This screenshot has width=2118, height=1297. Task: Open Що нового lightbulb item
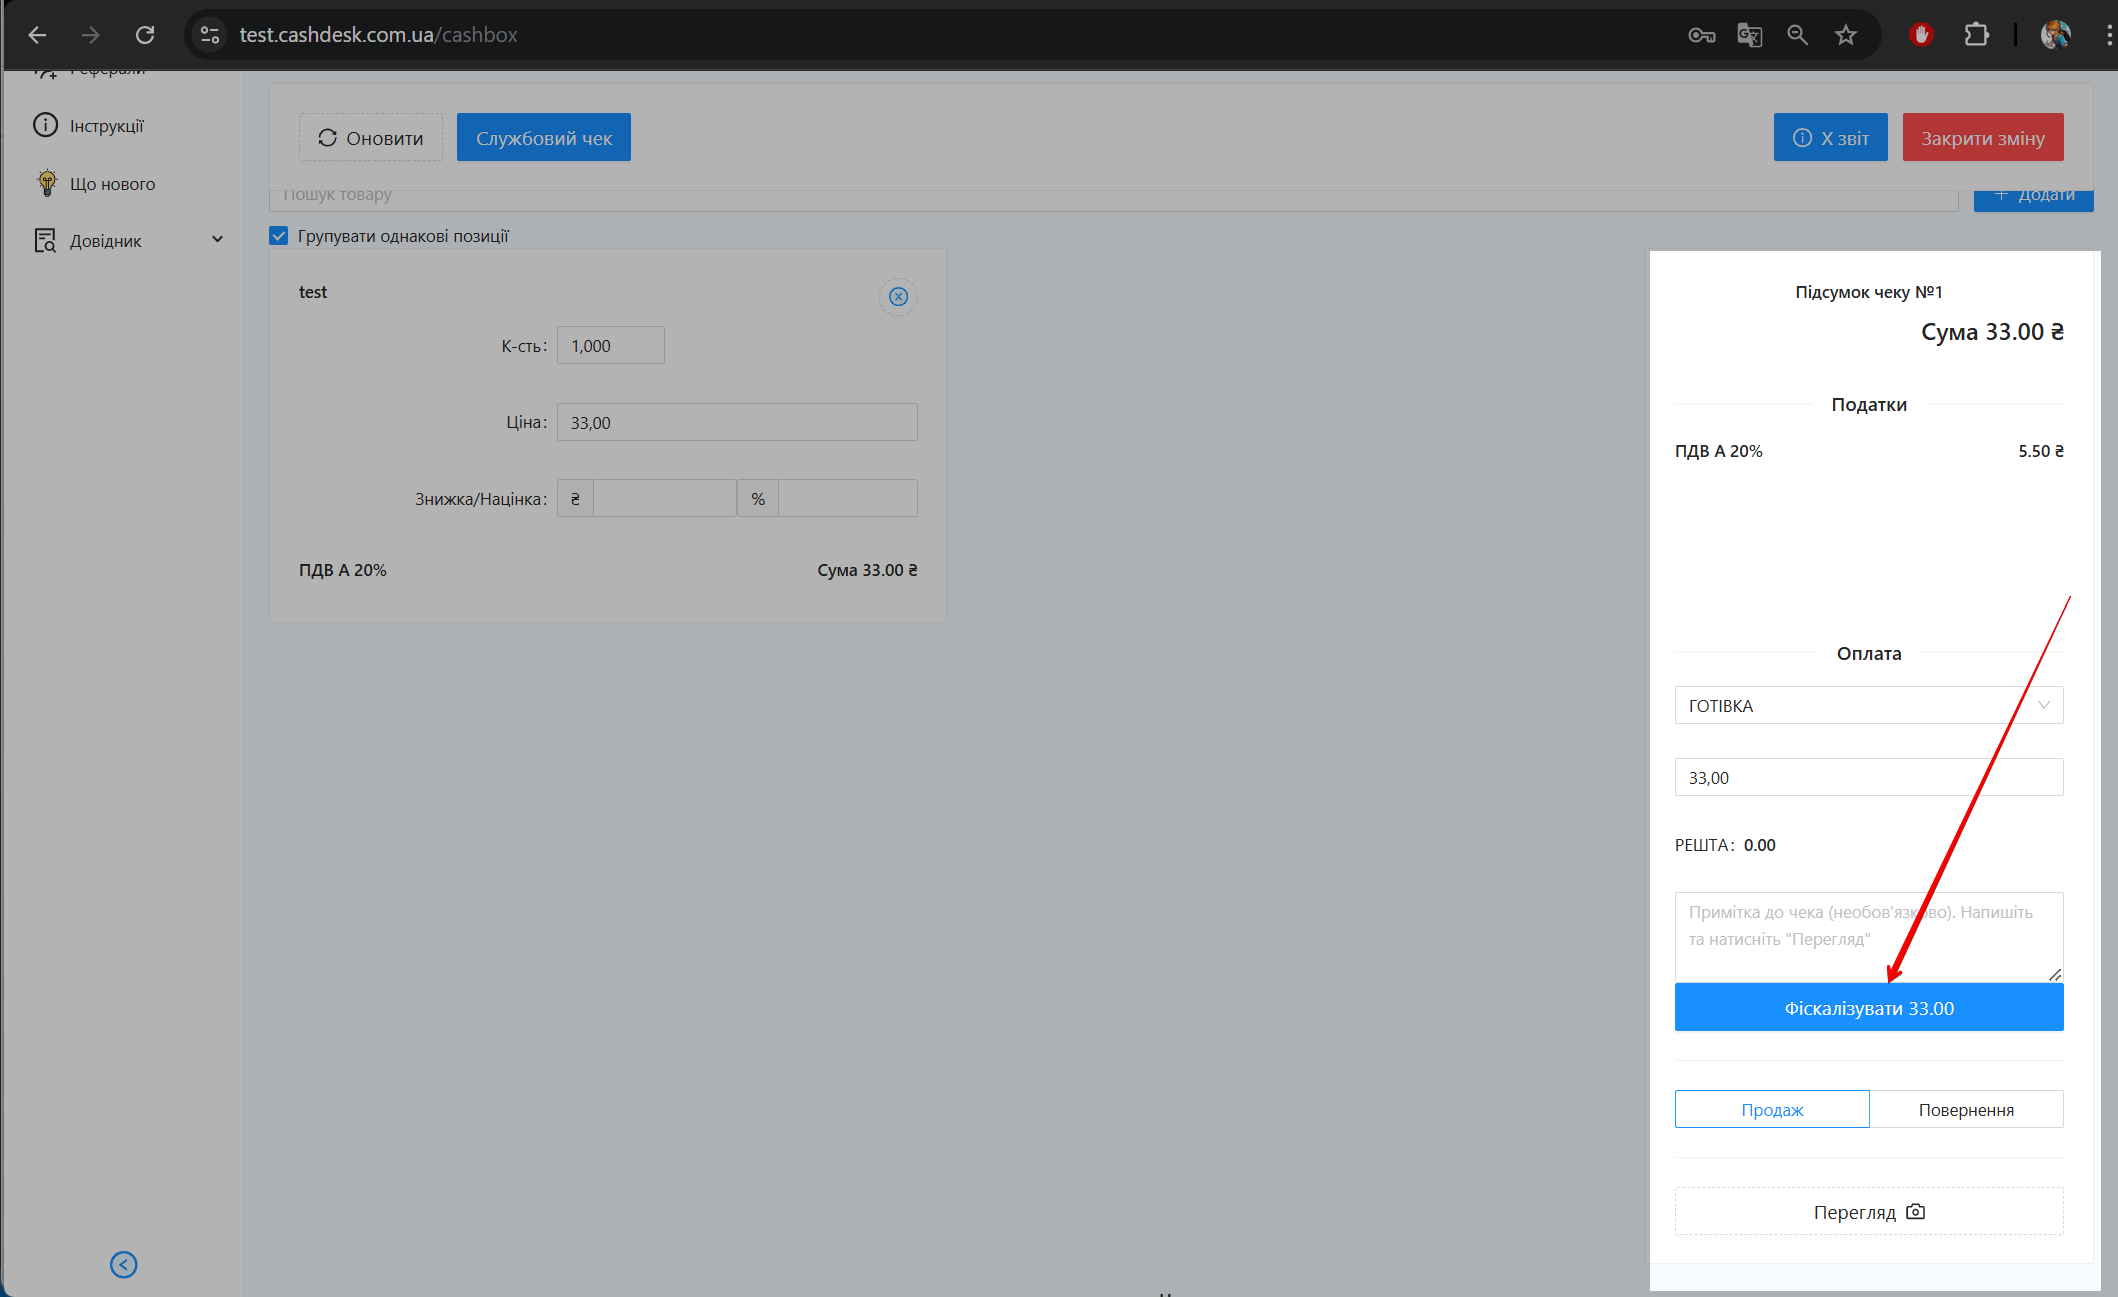[111, 184]
